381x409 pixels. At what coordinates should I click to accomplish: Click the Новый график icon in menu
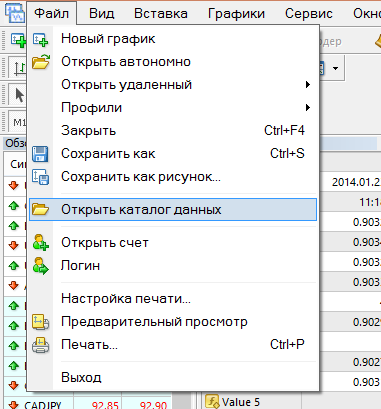40,39
